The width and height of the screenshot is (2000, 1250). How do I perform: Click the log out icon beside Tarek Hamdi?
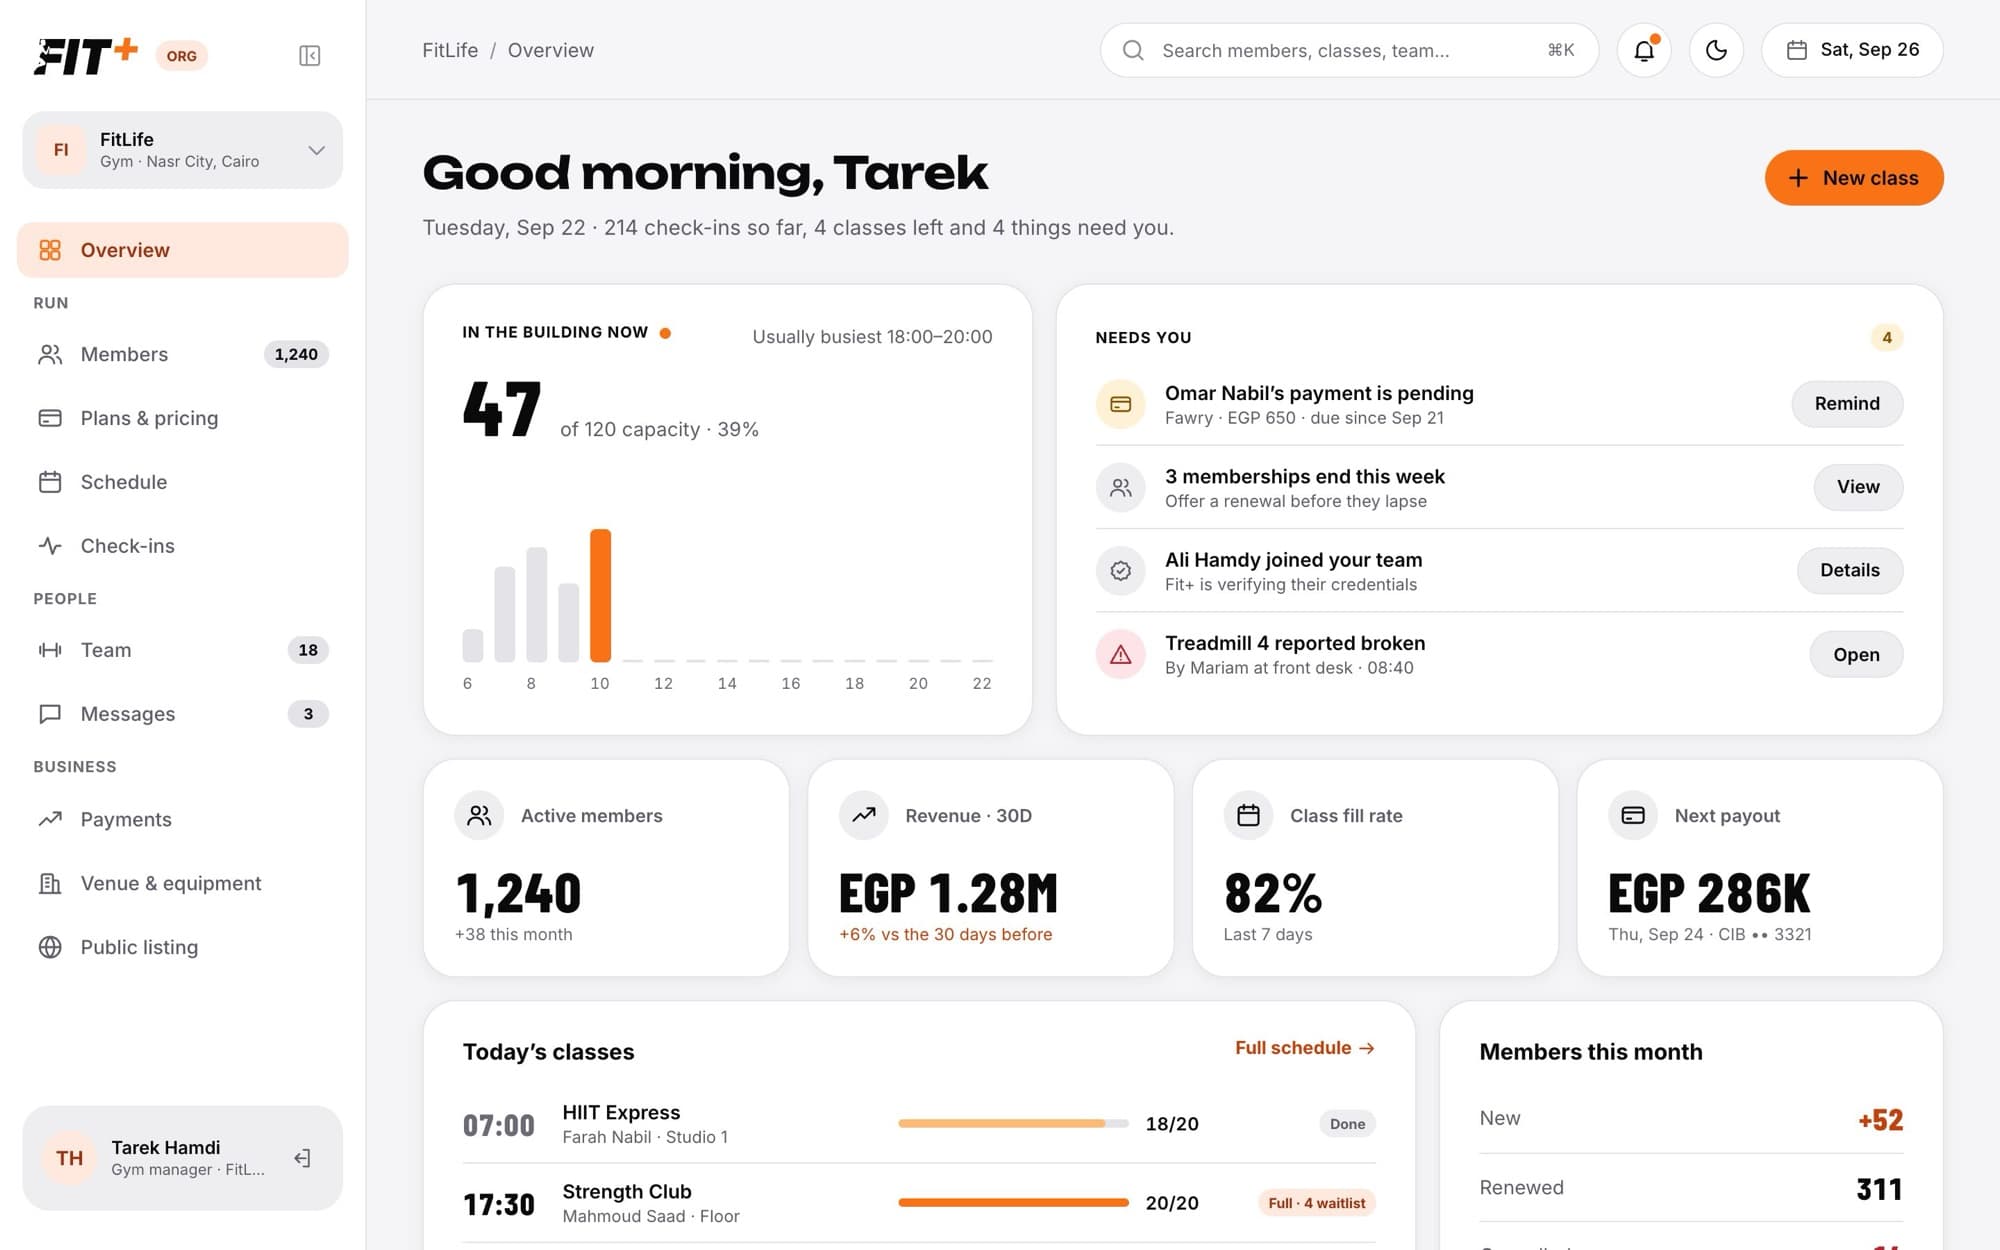(302, 1158)
